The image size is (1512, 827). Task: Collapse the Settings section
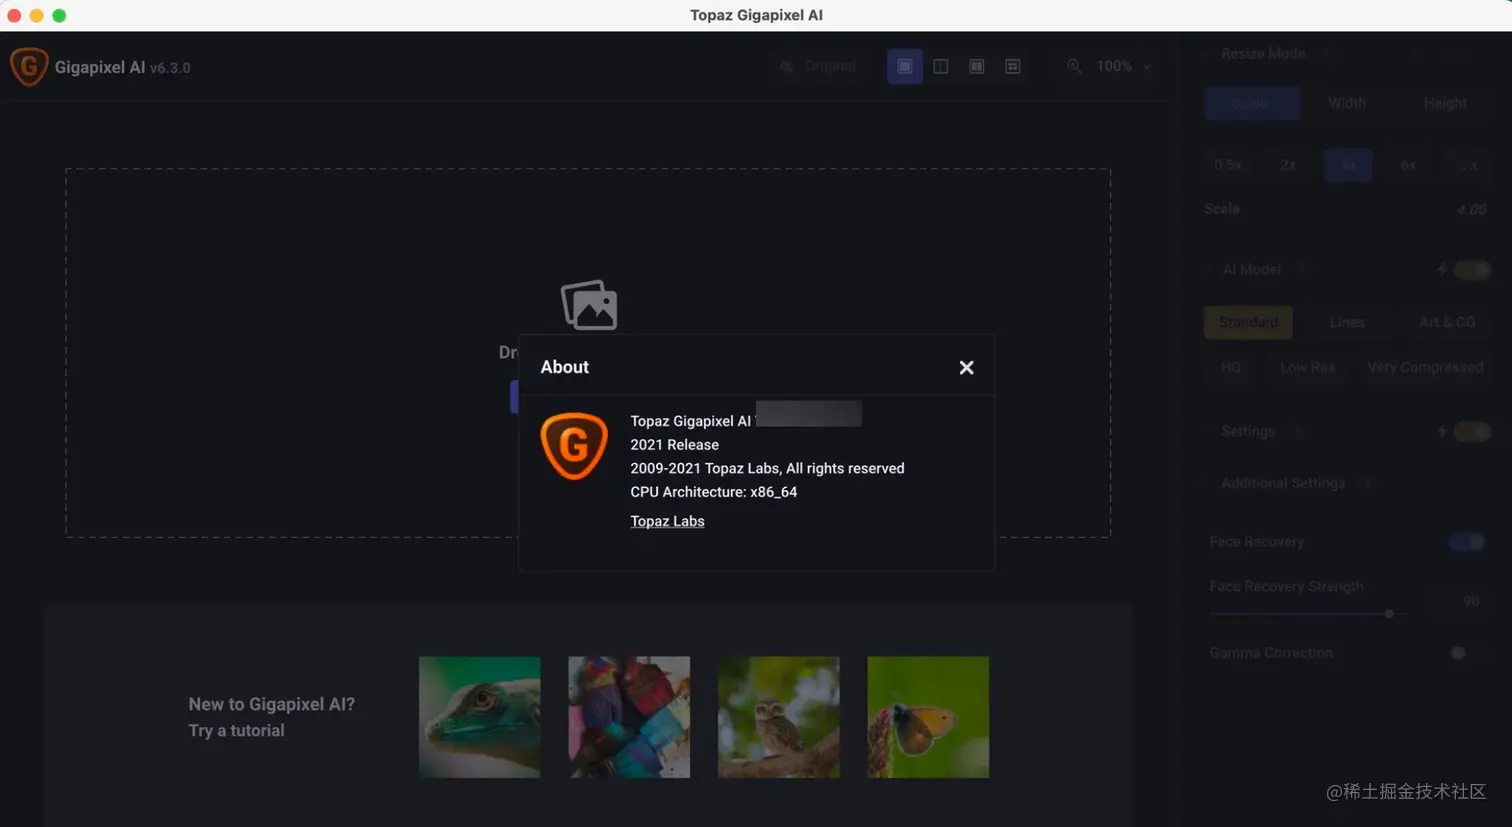click(x=1248, y=432)
